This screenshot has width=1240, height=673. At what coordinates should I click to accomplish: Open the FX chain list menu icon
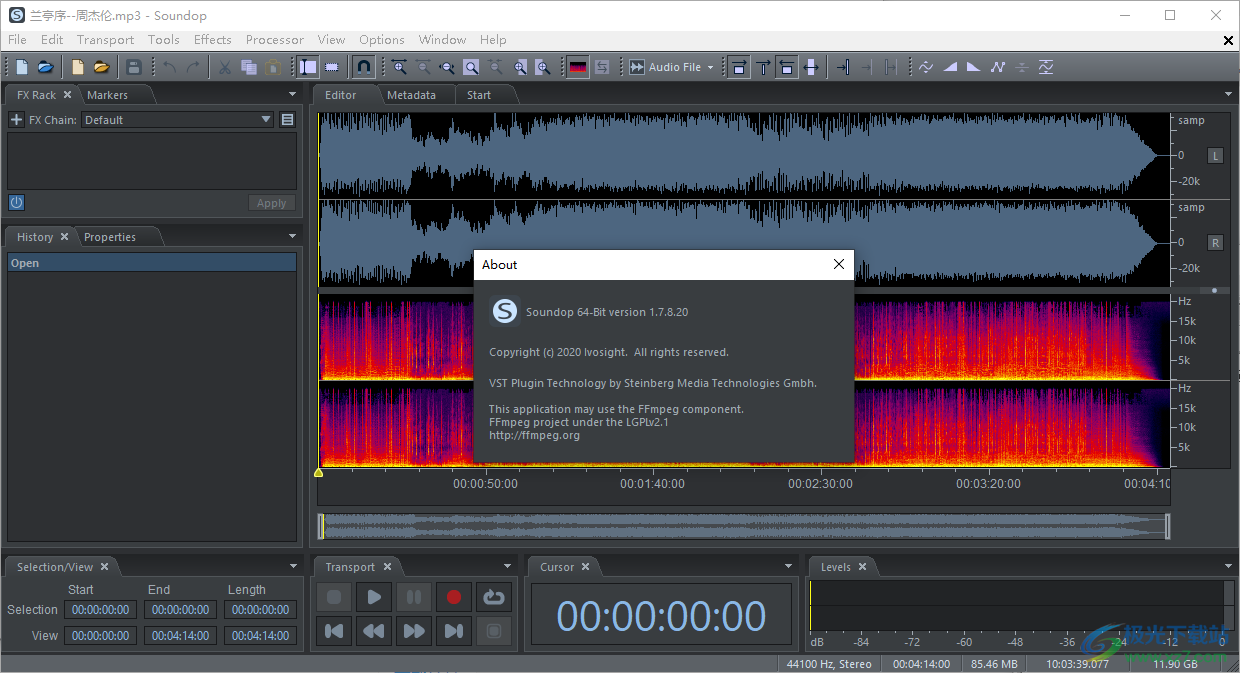pyautogui.click(x=288, y=120)
